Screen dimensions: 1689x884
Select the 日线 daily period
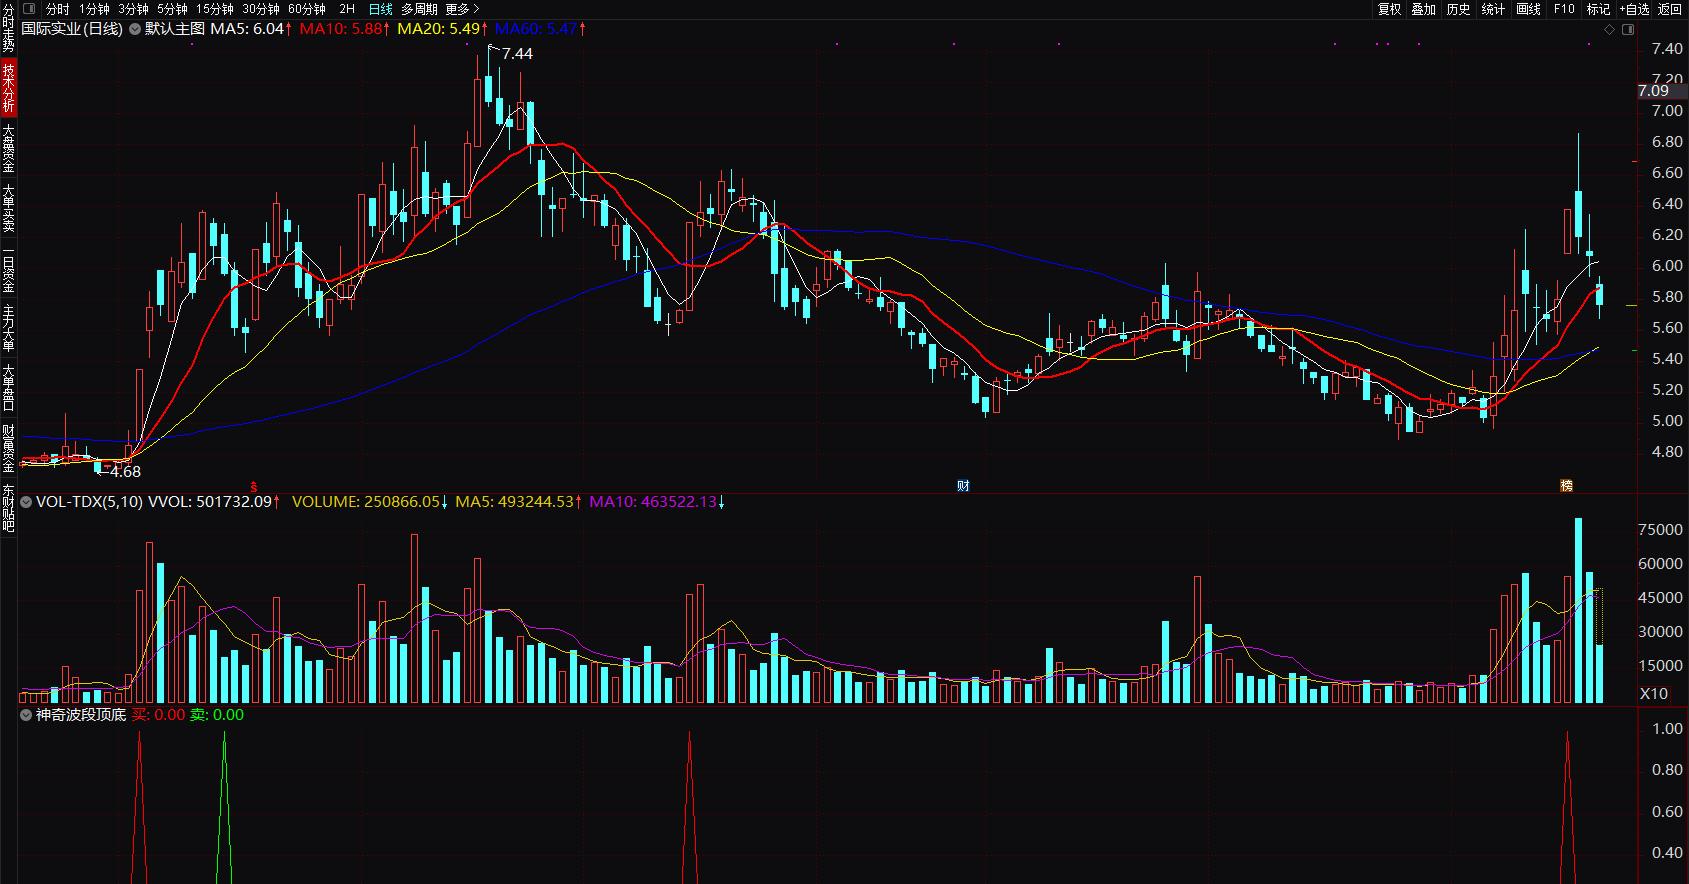(x=381, y=9)
